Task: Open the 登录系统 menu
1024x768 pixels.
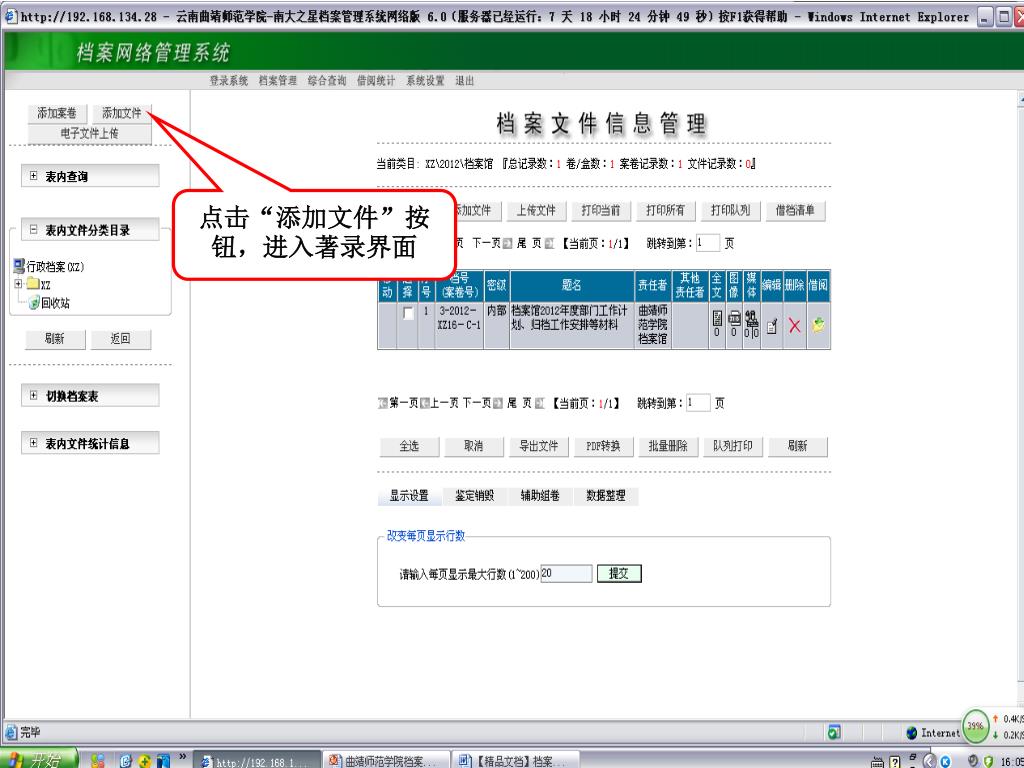Action: (229, 80)
